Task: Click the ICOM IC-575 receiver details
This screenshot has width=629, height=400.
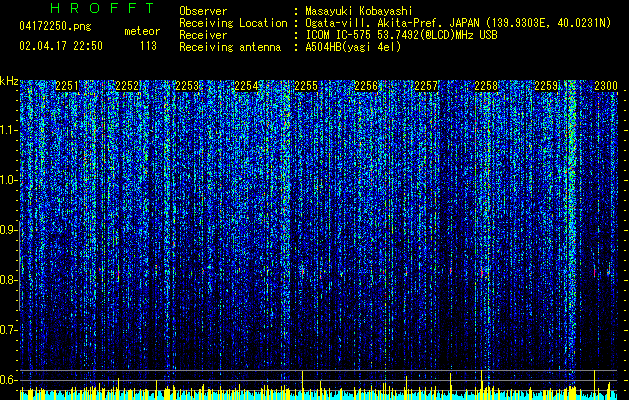Action: tap(401, 35)
